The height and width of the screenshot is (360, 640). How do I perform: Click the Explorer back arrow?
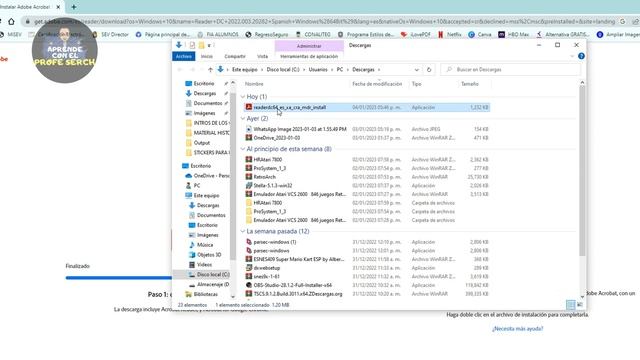pyautogui.click(x=180, y=70)
